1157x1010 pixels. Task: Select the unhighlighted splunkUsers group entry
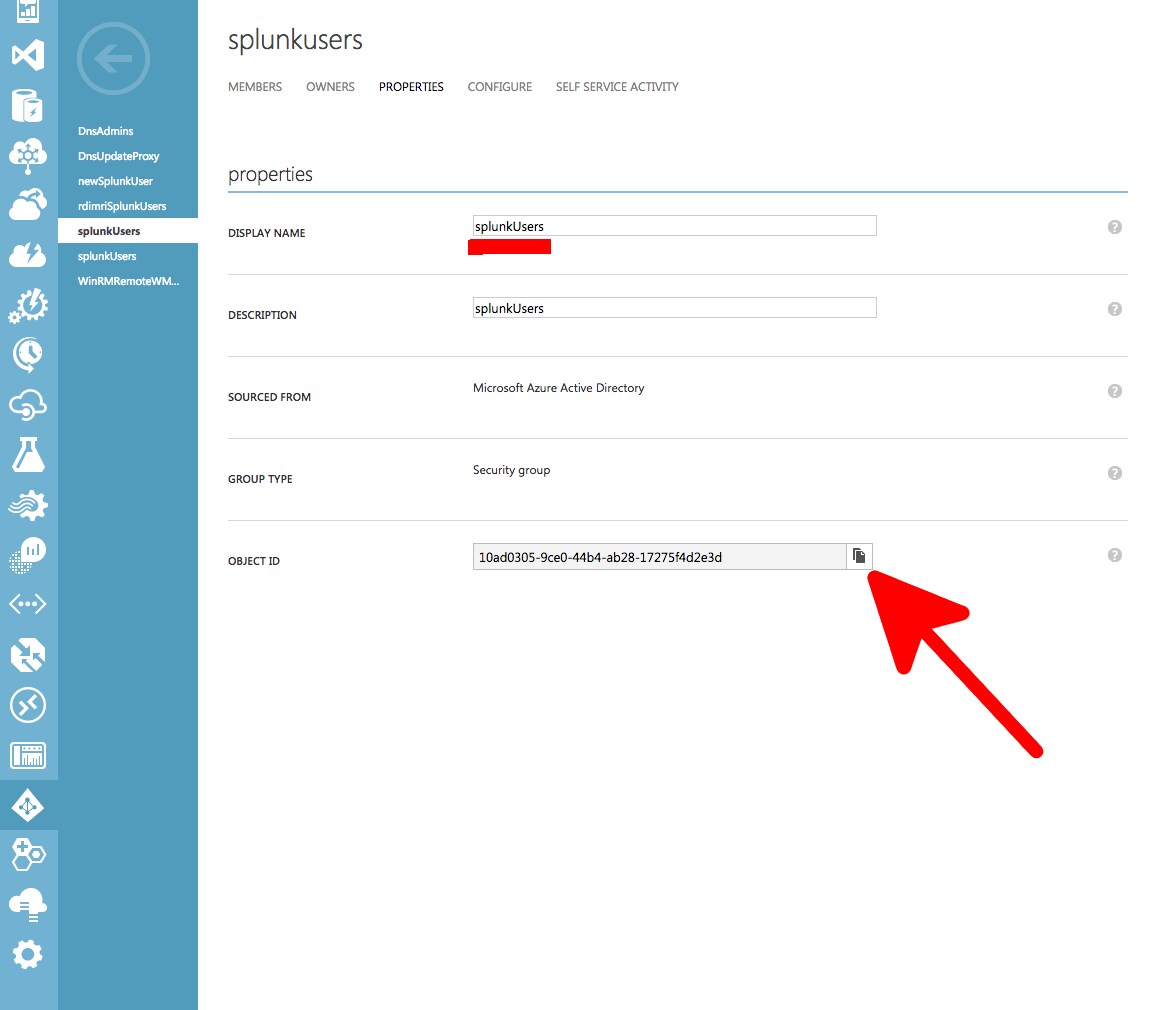(107, 256)
